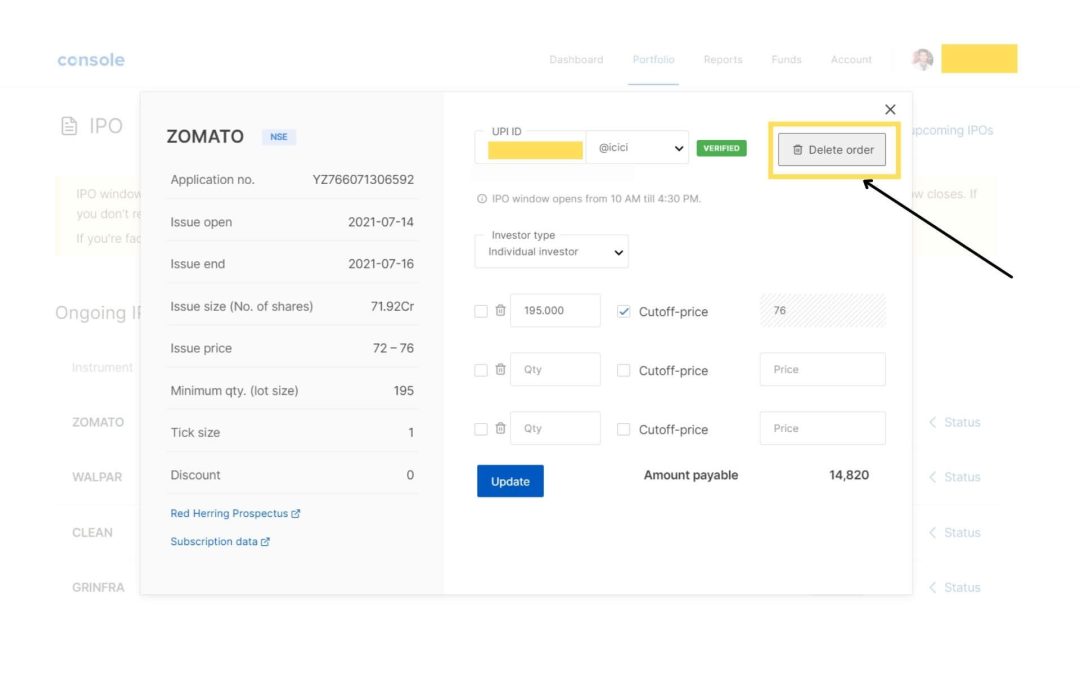1080x675 pixels.
Task: Go to the Dashboard tab
Action: [x=577, y=60]
